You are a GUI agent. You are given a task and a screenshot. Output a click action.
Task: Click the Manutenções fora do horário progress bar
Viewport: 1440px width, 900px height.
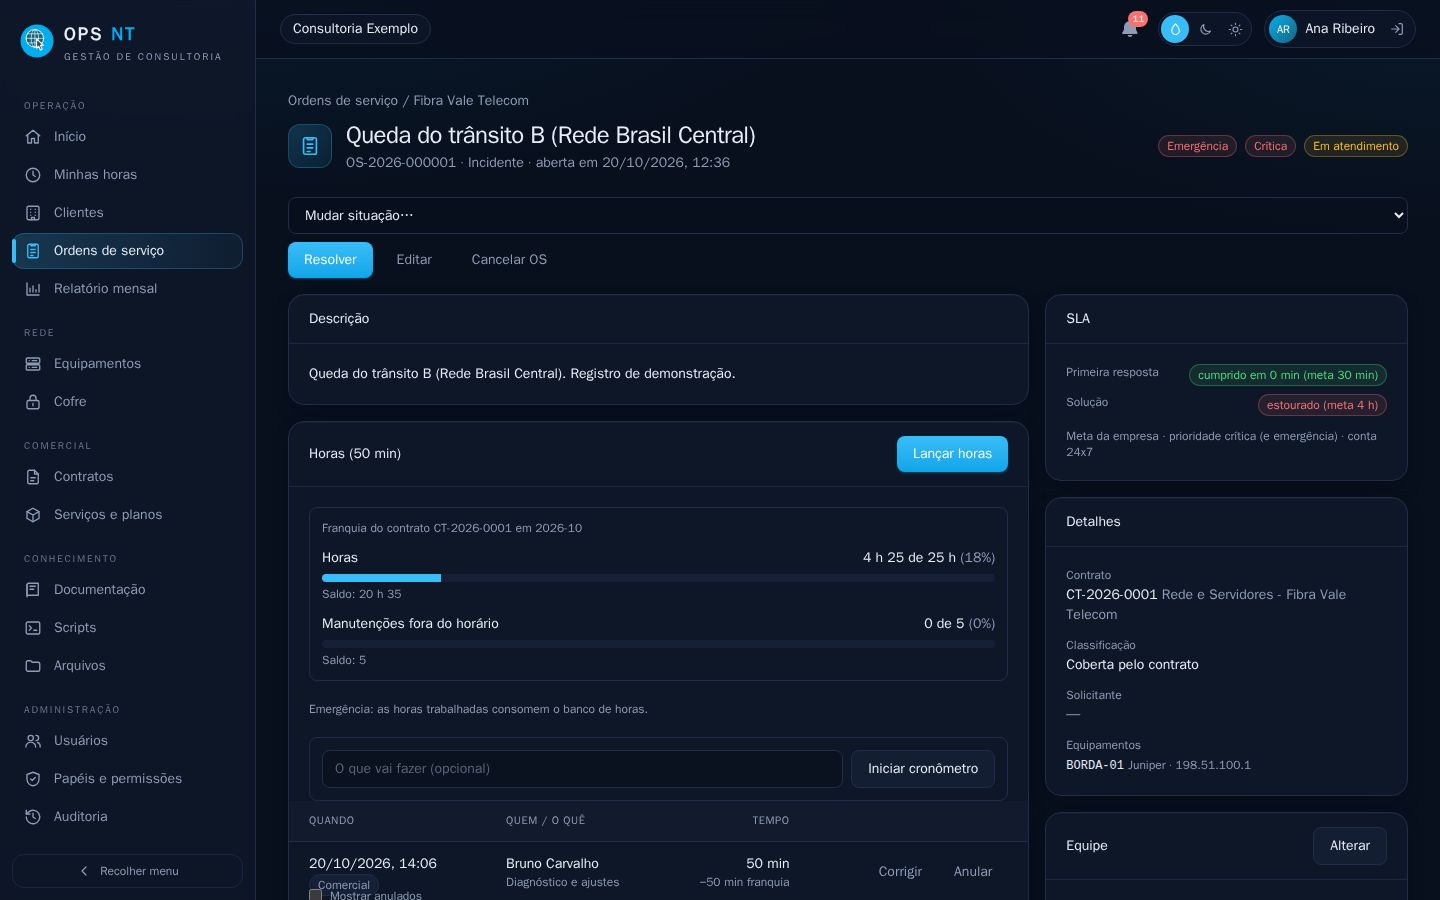658,644
